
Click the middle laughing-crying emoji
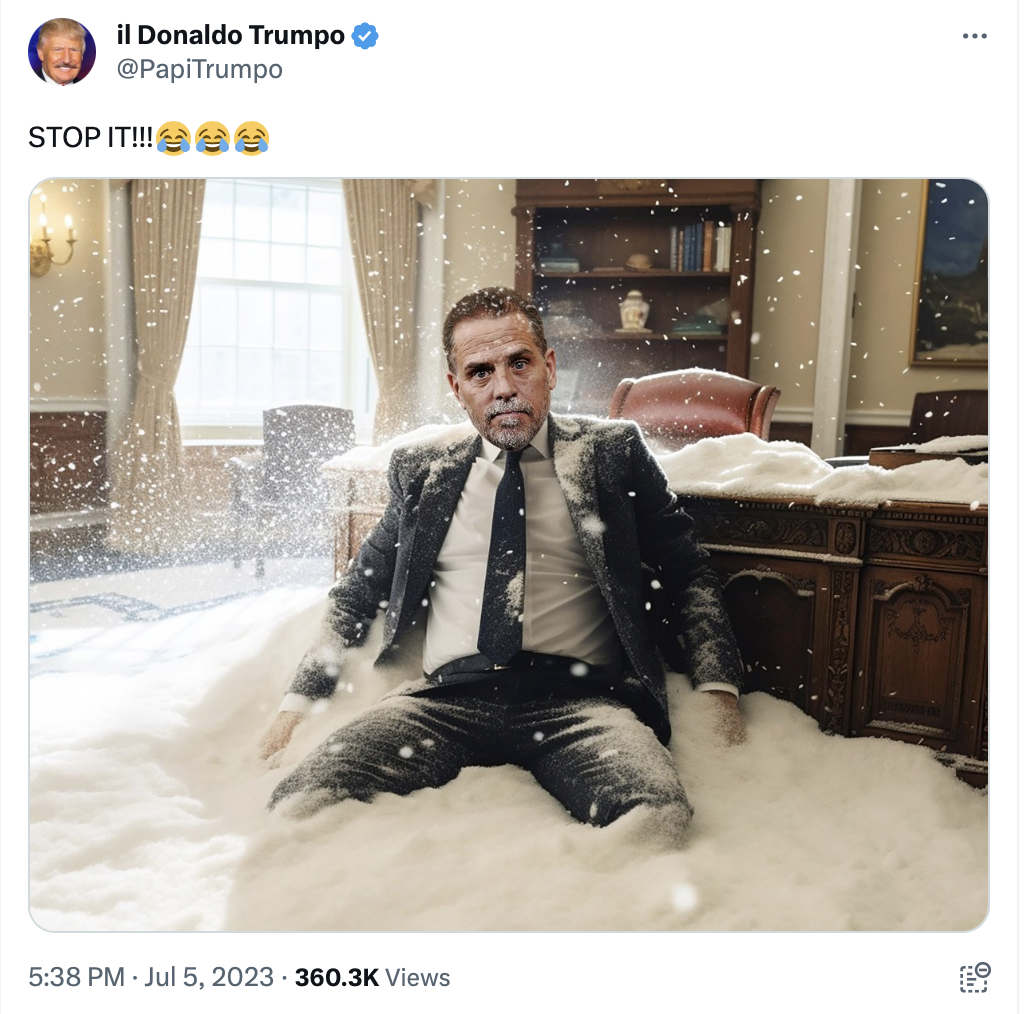coord(213,138)
